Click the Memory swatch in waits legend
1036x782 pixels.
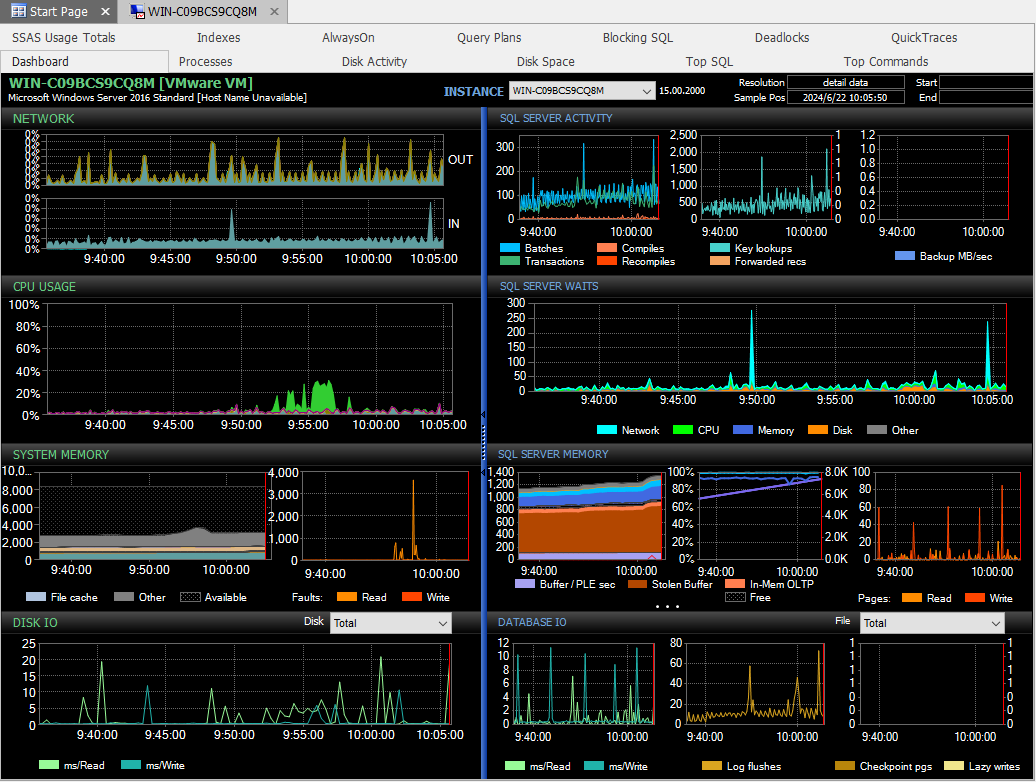743,430
